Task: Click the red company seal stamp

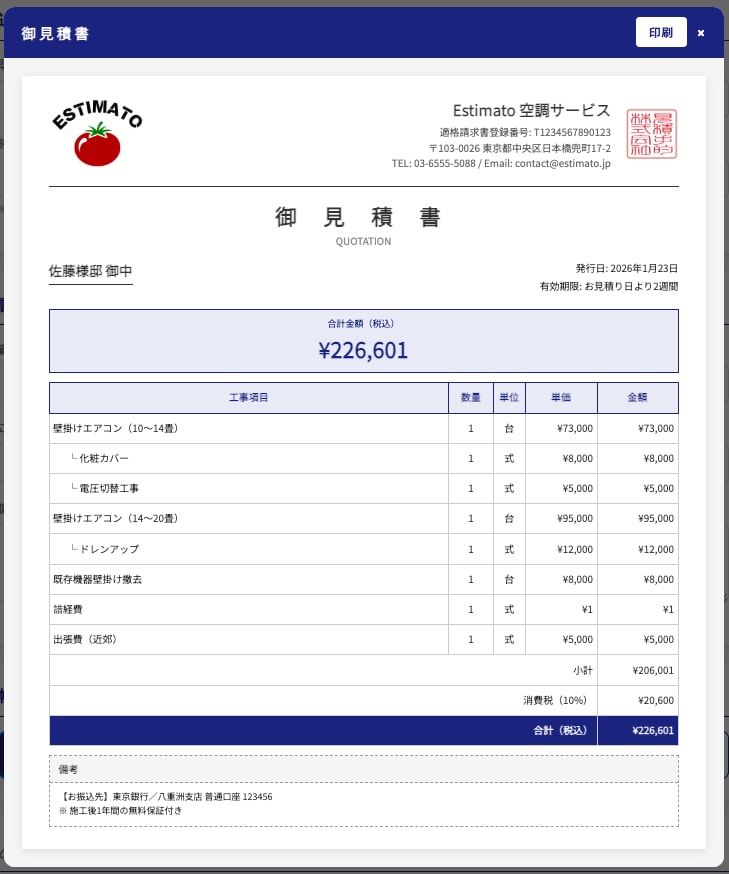Action: [652, 134]
